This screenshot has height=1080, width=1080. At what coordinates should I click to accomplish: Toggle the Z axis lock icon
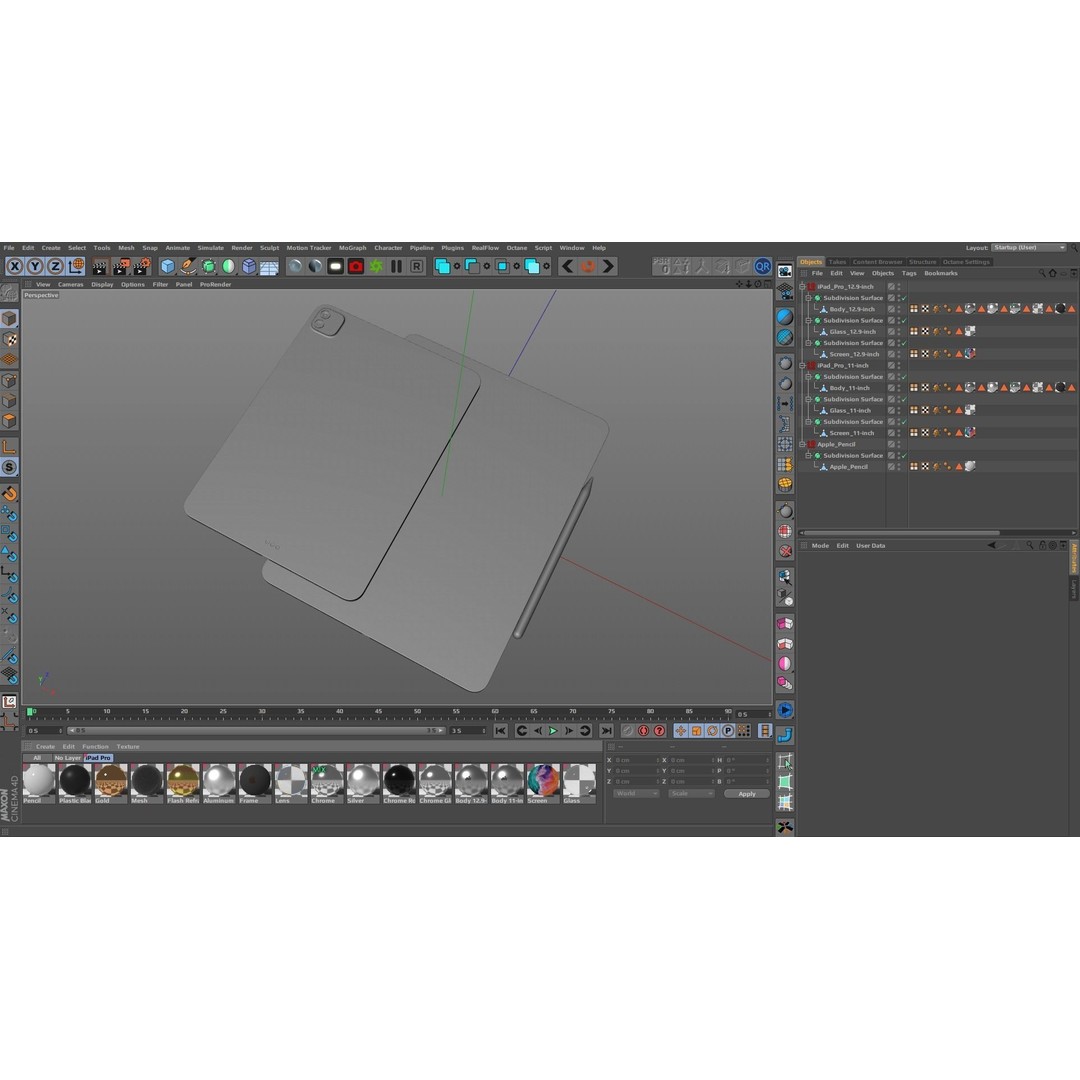tap(55, 267)
